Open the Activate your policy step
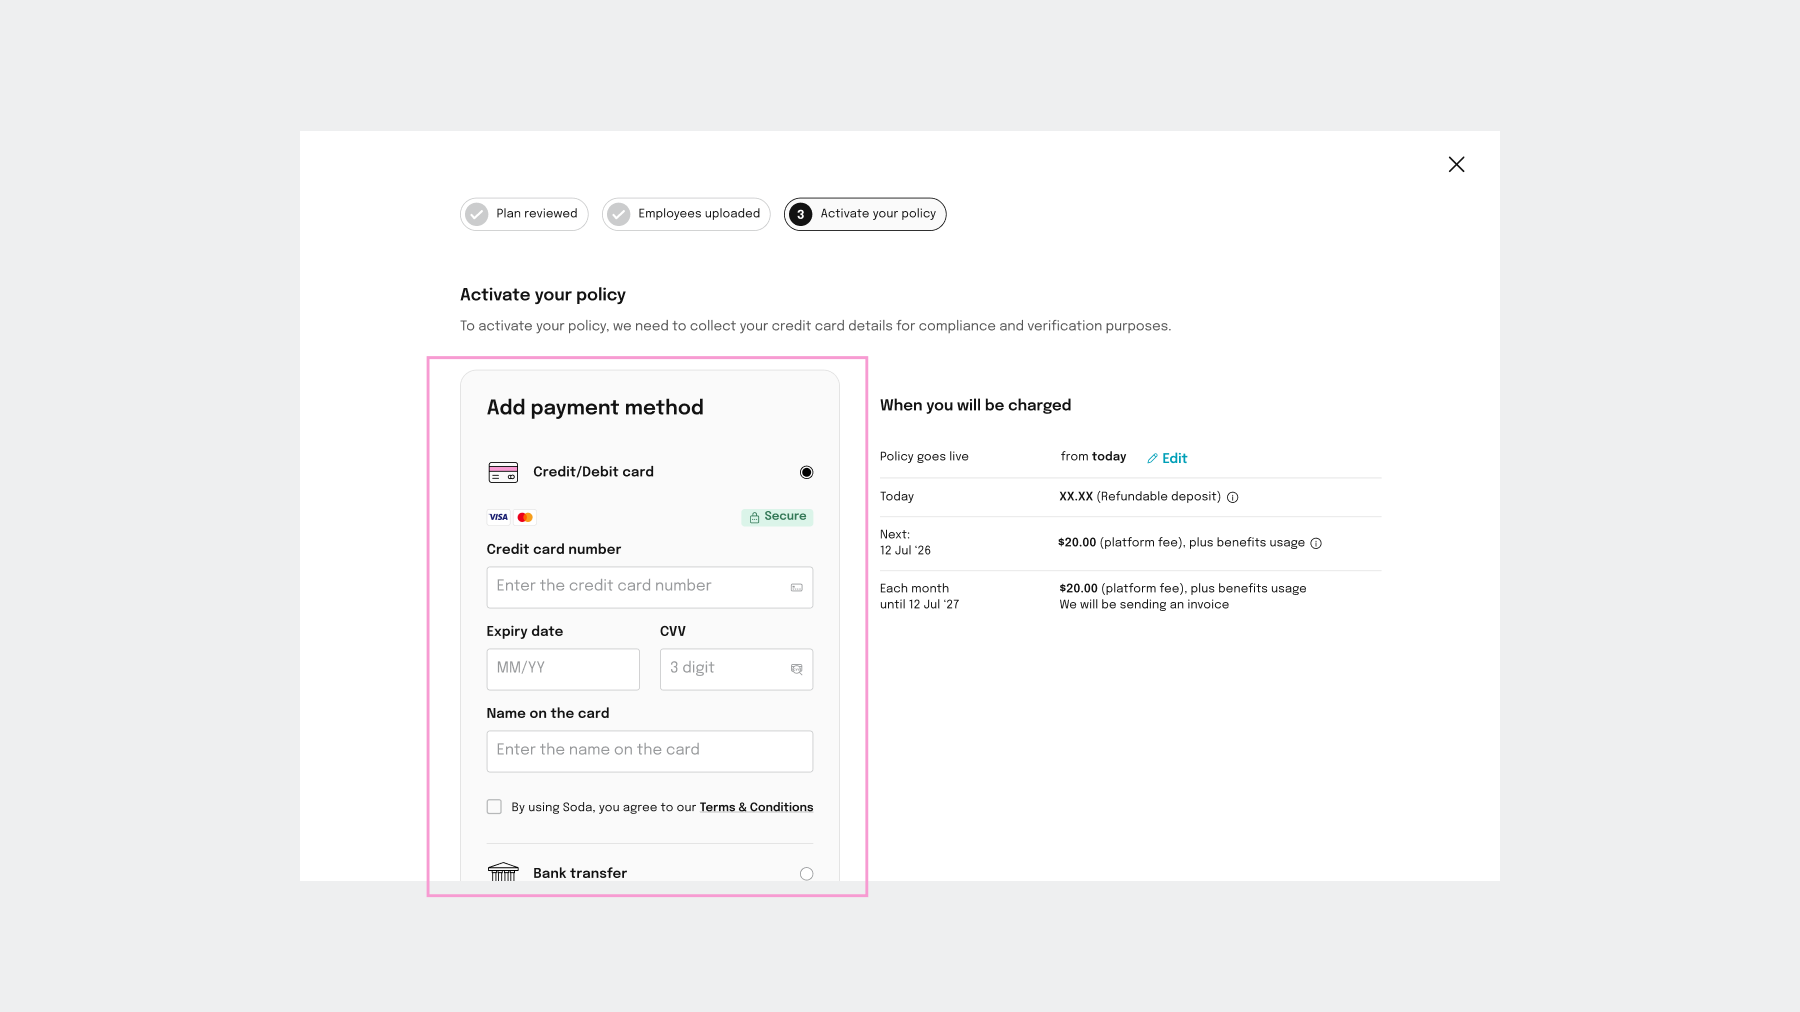The height and width of the screenshot is (1012, 1800). coord(864,213)
